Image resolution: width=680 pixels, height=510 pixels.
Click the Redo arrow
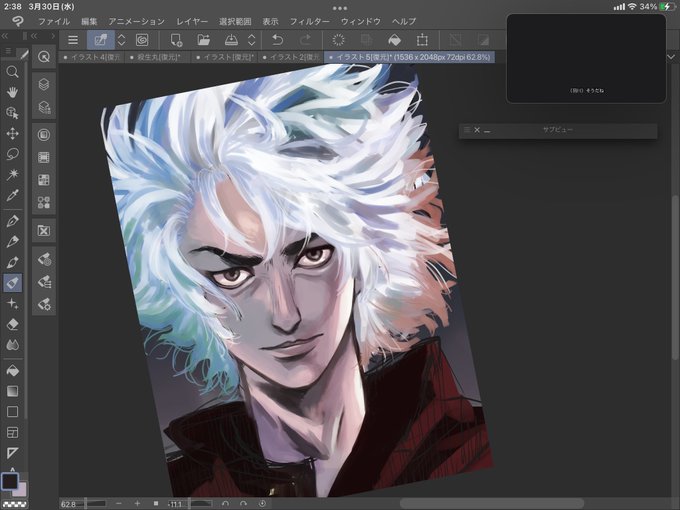pyautogui.click(x=305, y=40)
